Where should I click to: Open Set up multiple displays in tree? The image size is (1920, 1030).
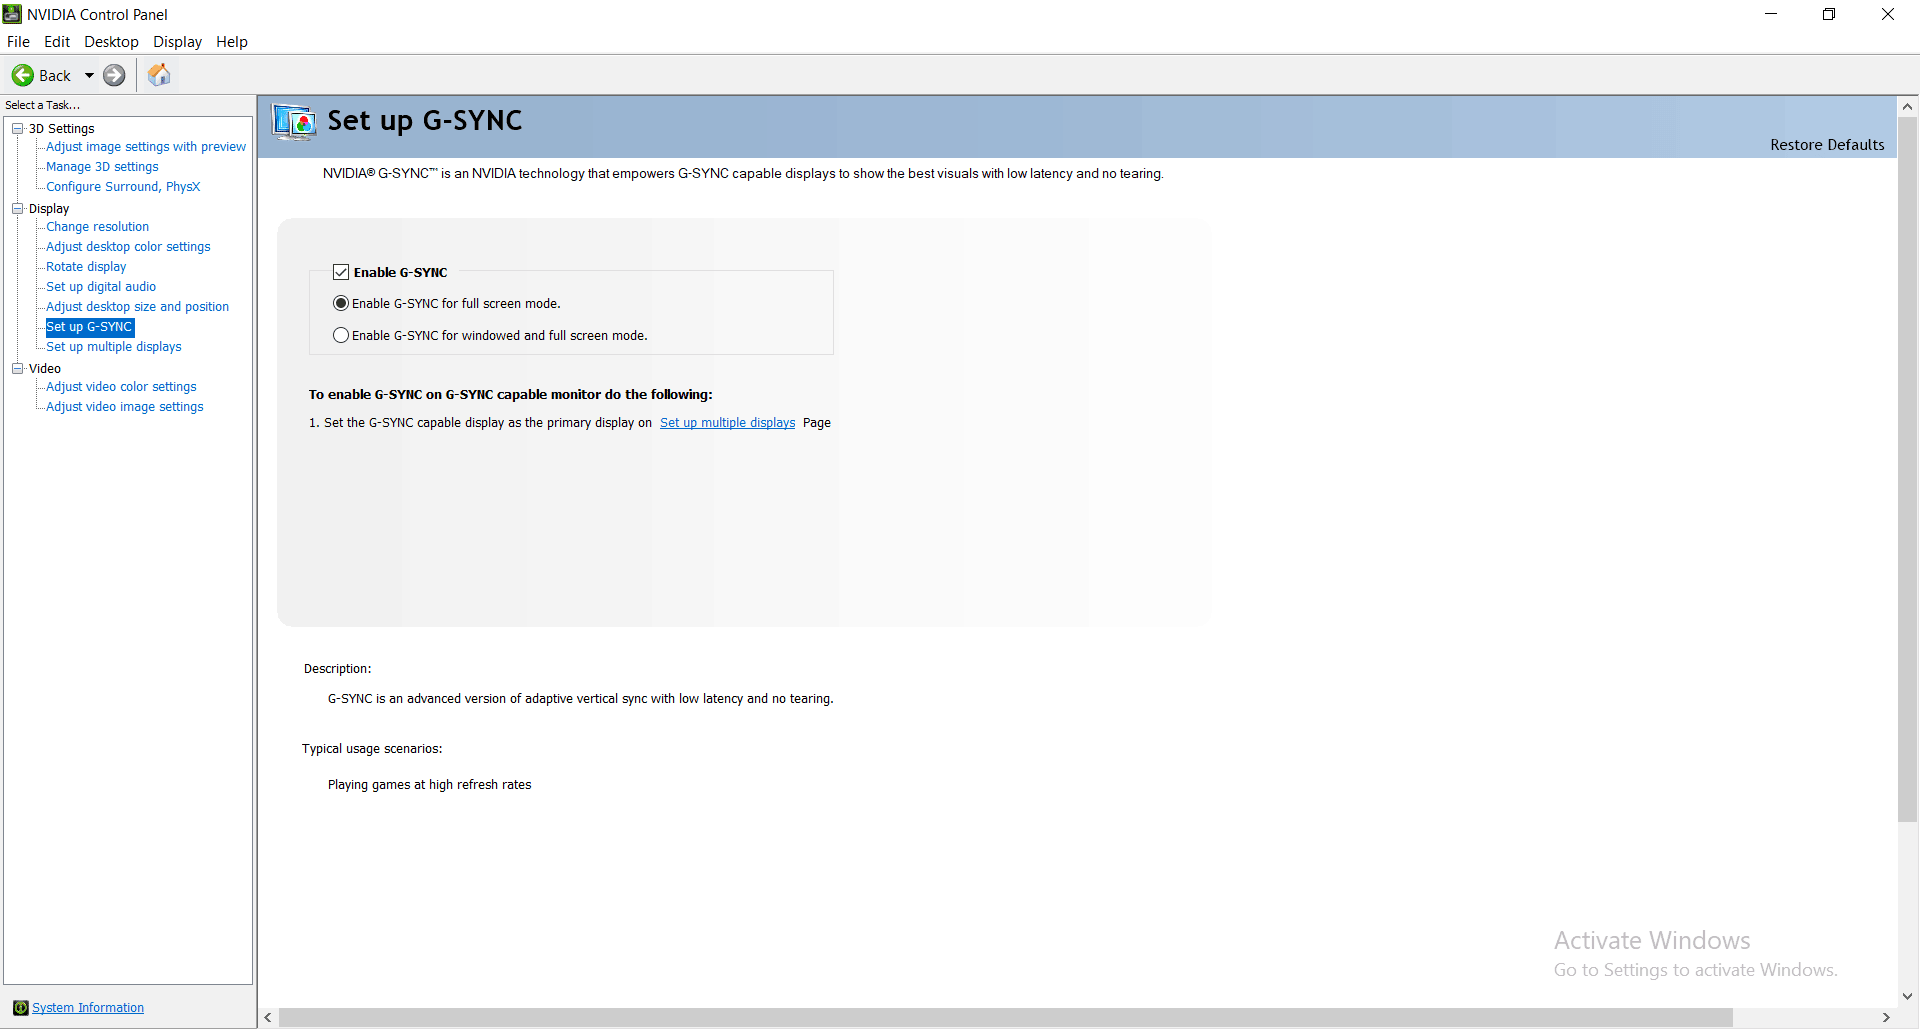[114, 347]
